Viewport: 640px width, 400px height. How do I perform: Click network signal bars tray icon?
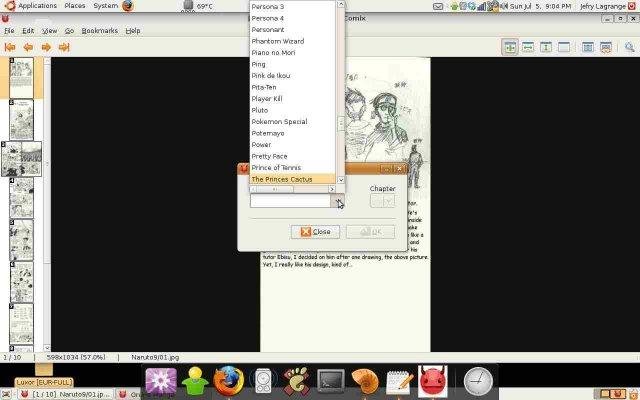click(482, 6)
